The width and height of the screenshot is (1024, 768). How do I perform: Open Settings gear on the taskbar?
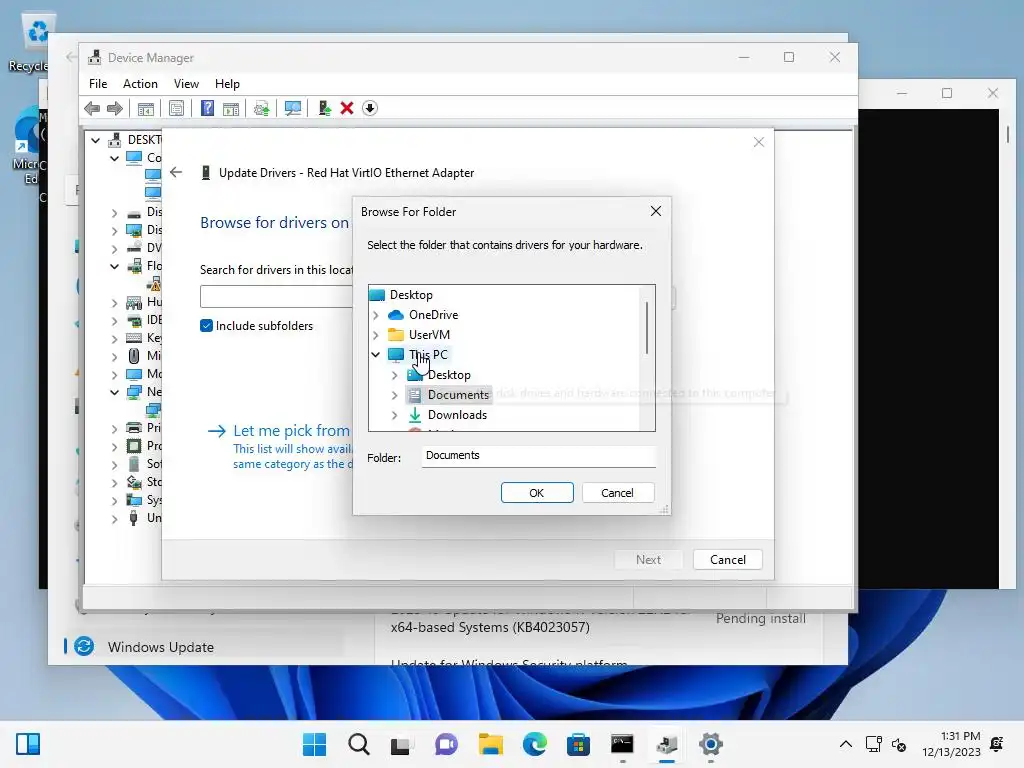pos(711,744)
